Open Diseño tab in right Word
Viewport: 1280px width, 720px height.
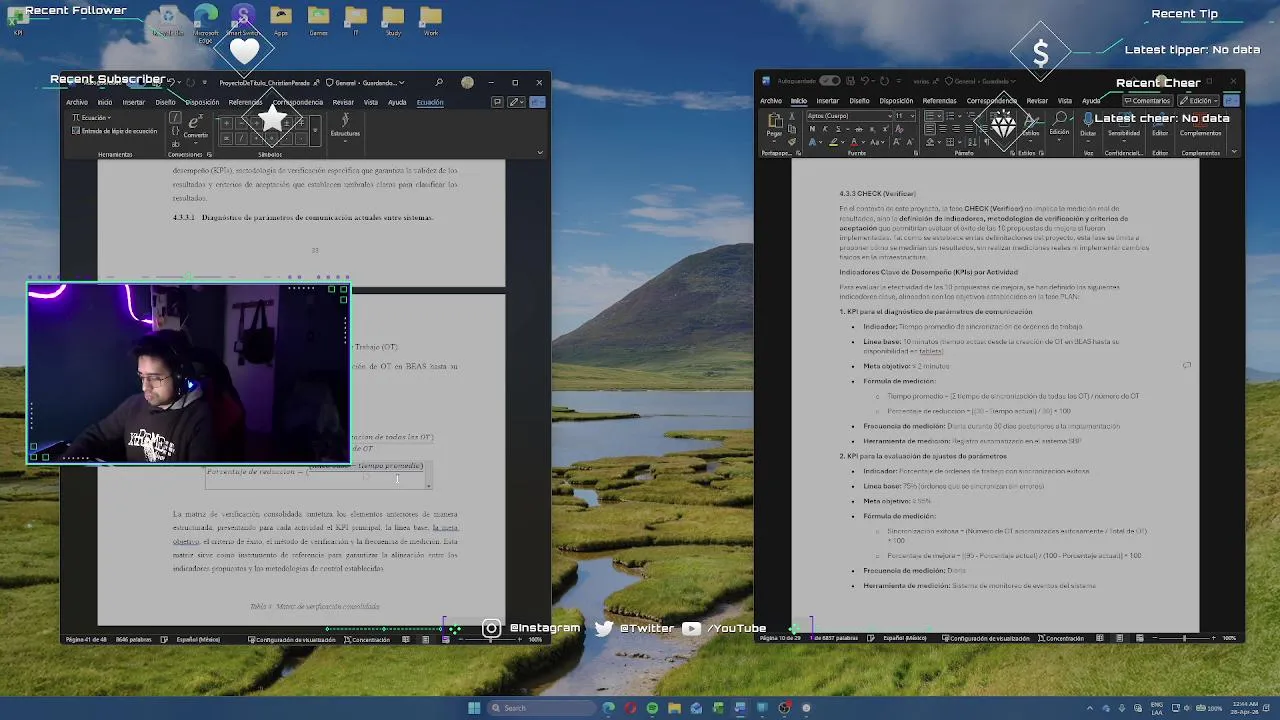[x=859, y=101]
